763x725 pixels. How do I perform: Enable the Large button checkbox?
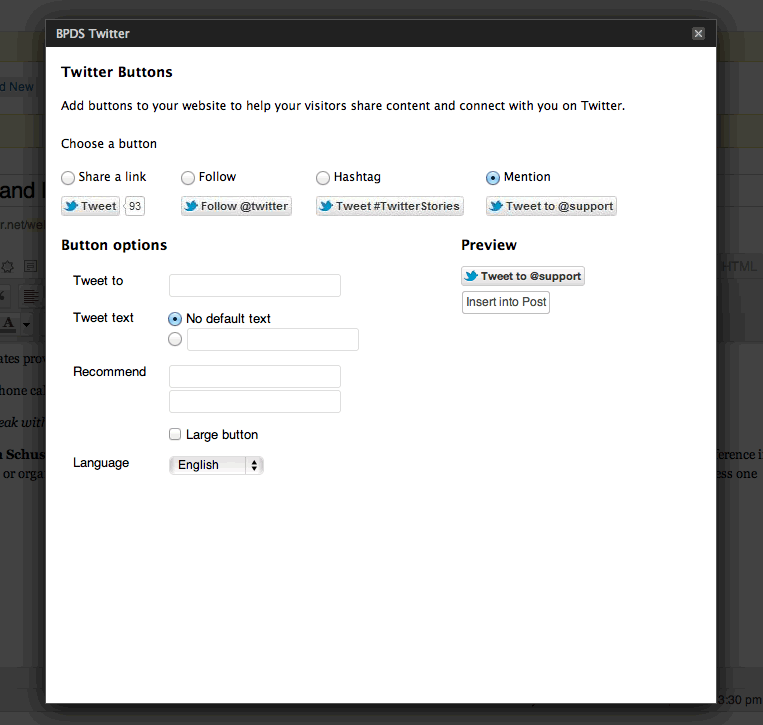176,435
